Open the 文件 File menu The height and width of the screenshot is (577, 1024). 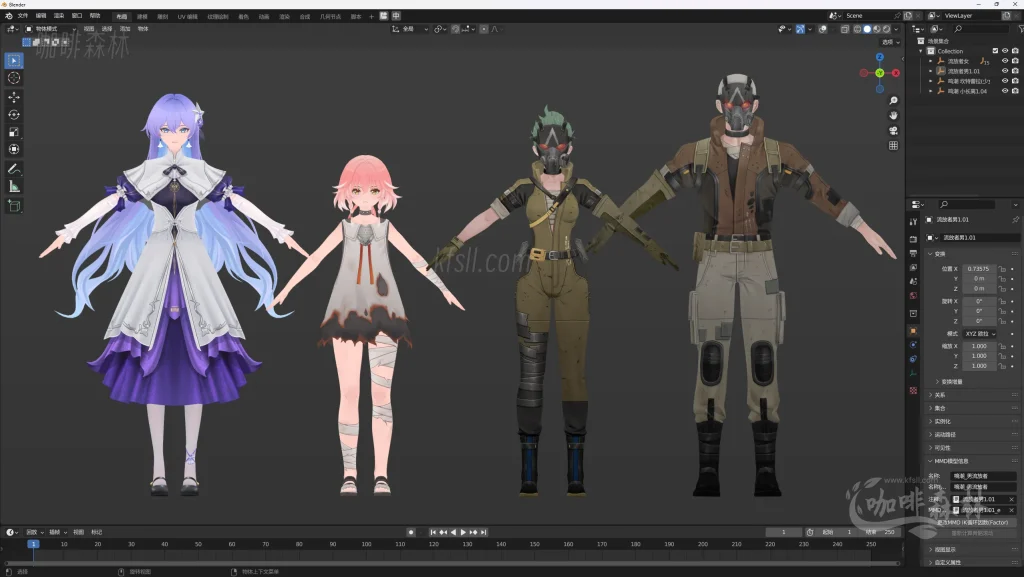tap(23, 16)
